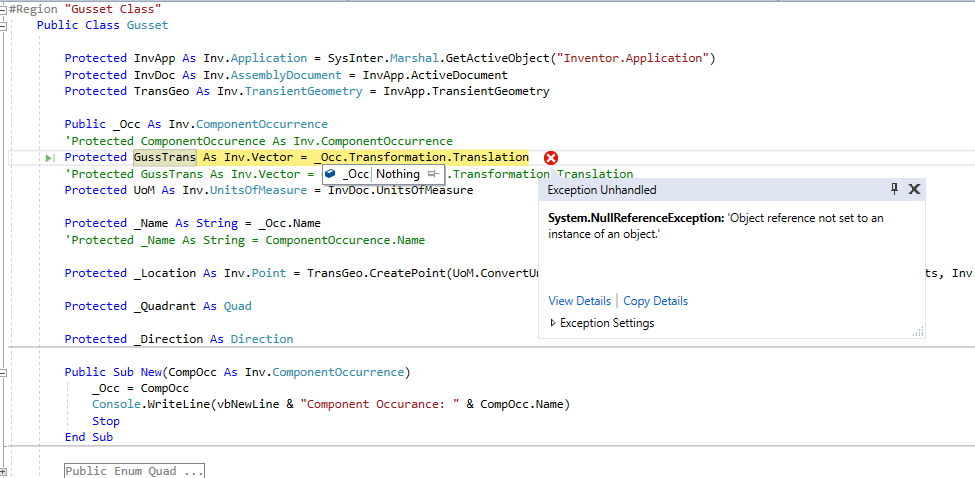The height and width of the screenshot is (478, 975).
Task: Click Console in the WriteLine call
Action: click(x=116, y=405)
